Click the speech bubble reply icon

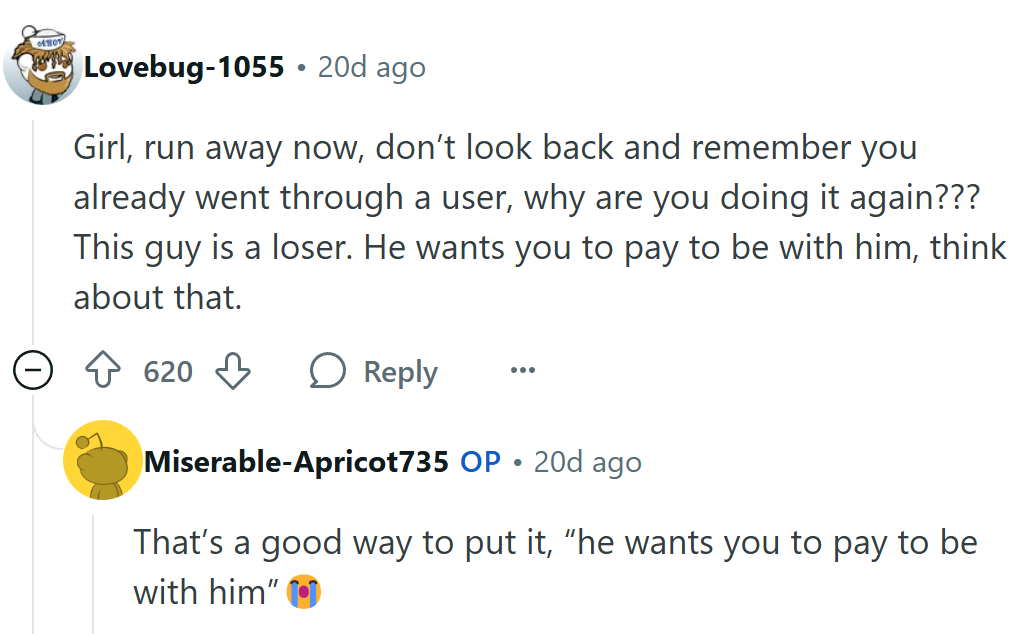[328, 372]
